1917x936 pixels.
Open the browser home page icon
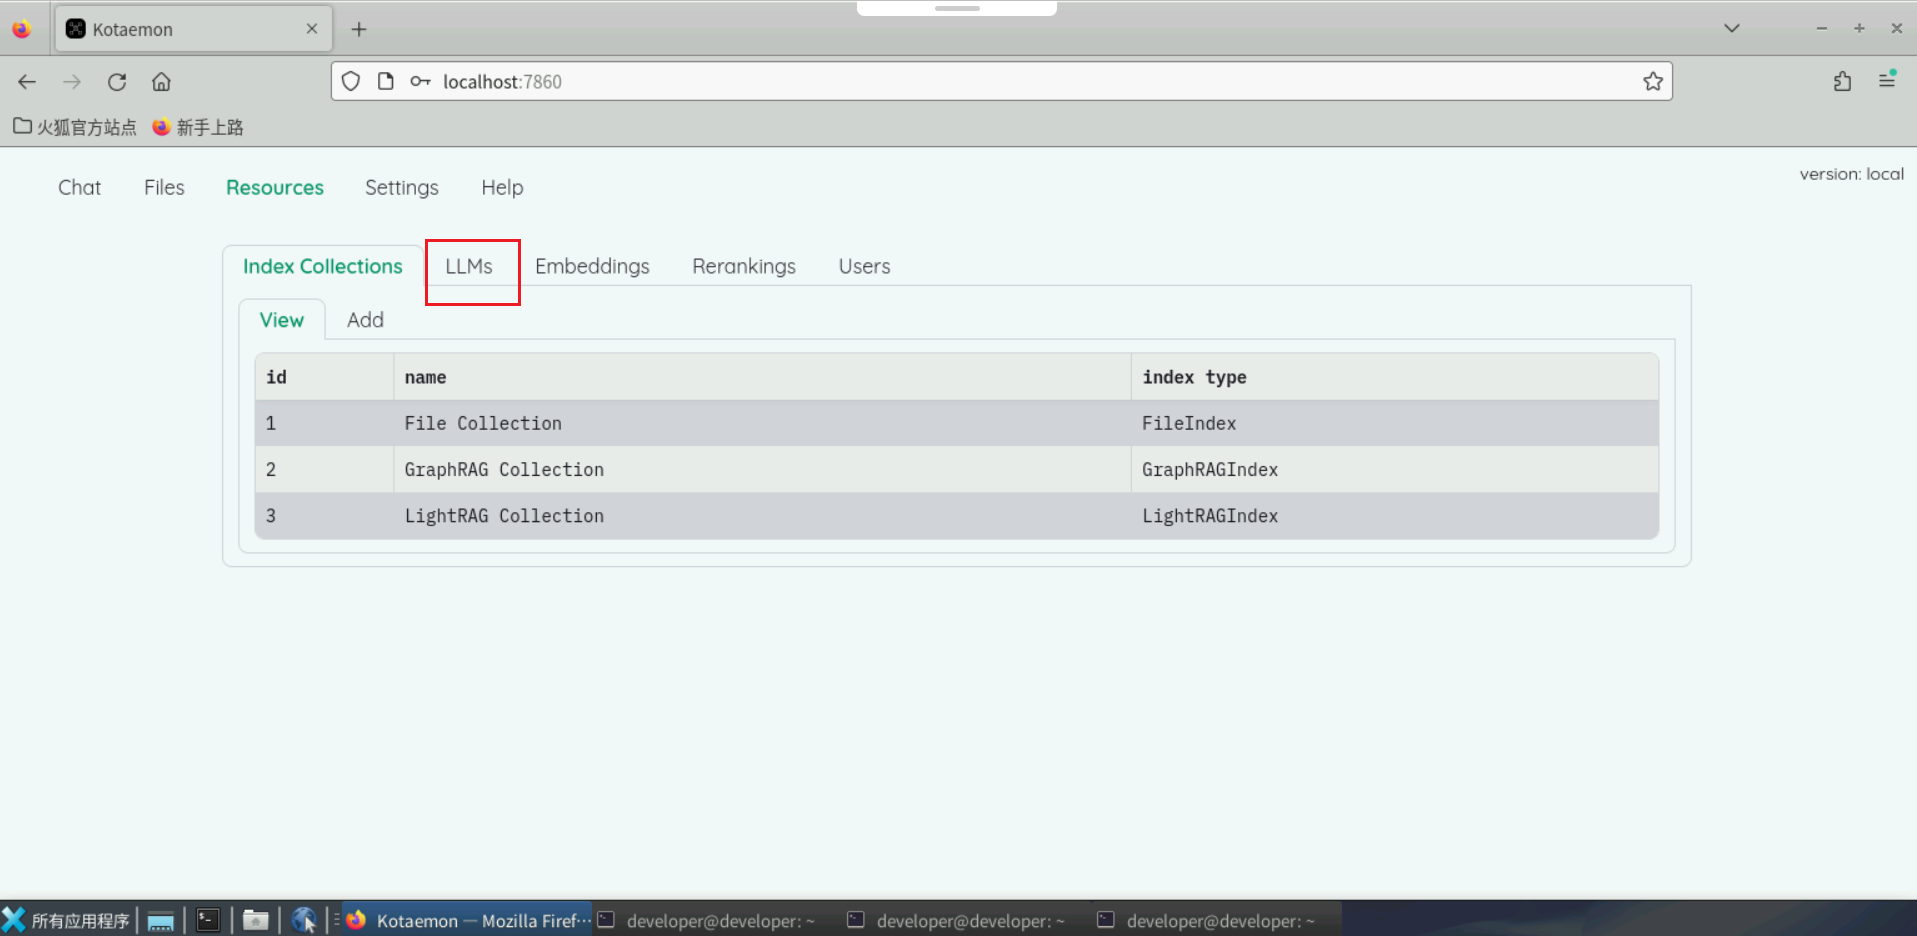161,82
